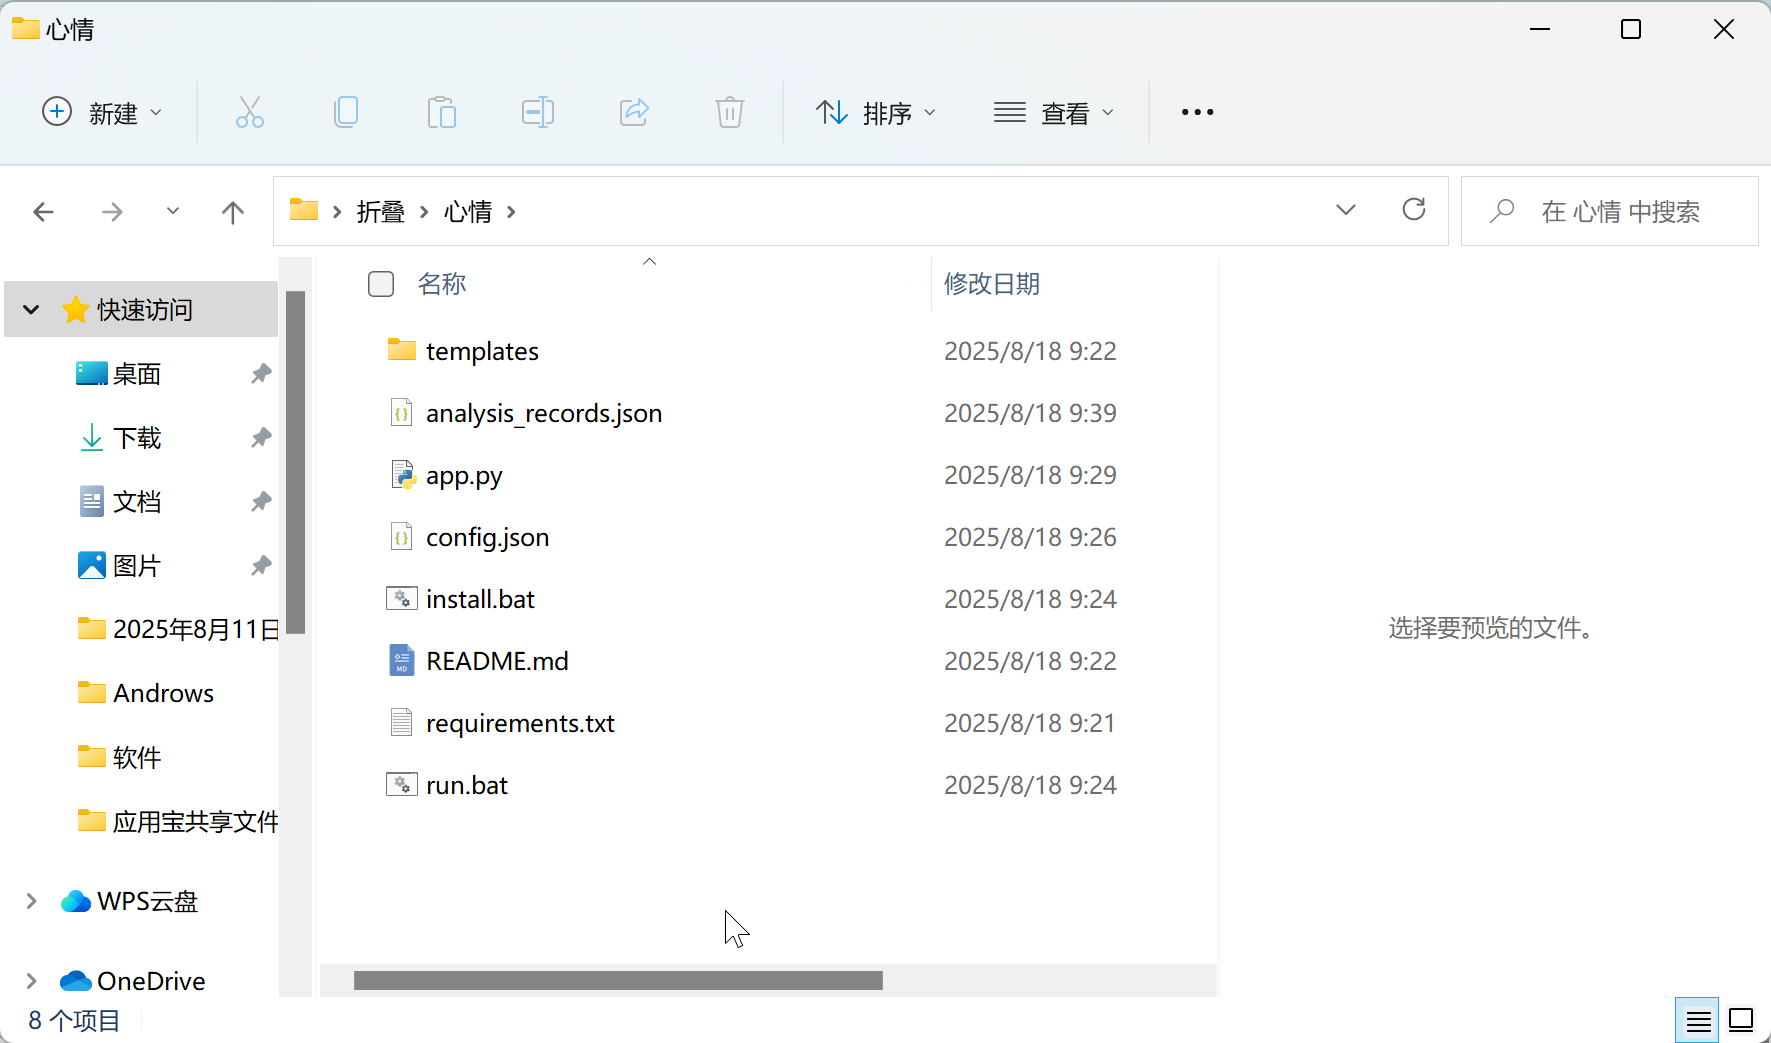Expand chevron after 心情 breadcrumb

[511, 212]
